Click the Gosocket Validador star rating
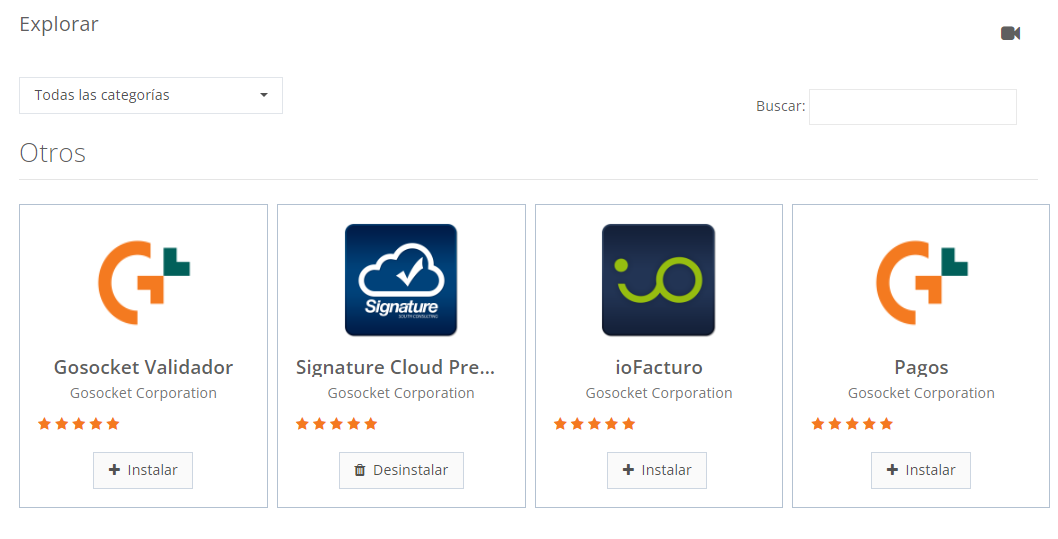The height and width of the screenshot is (539, 1058). coord(79,424)
